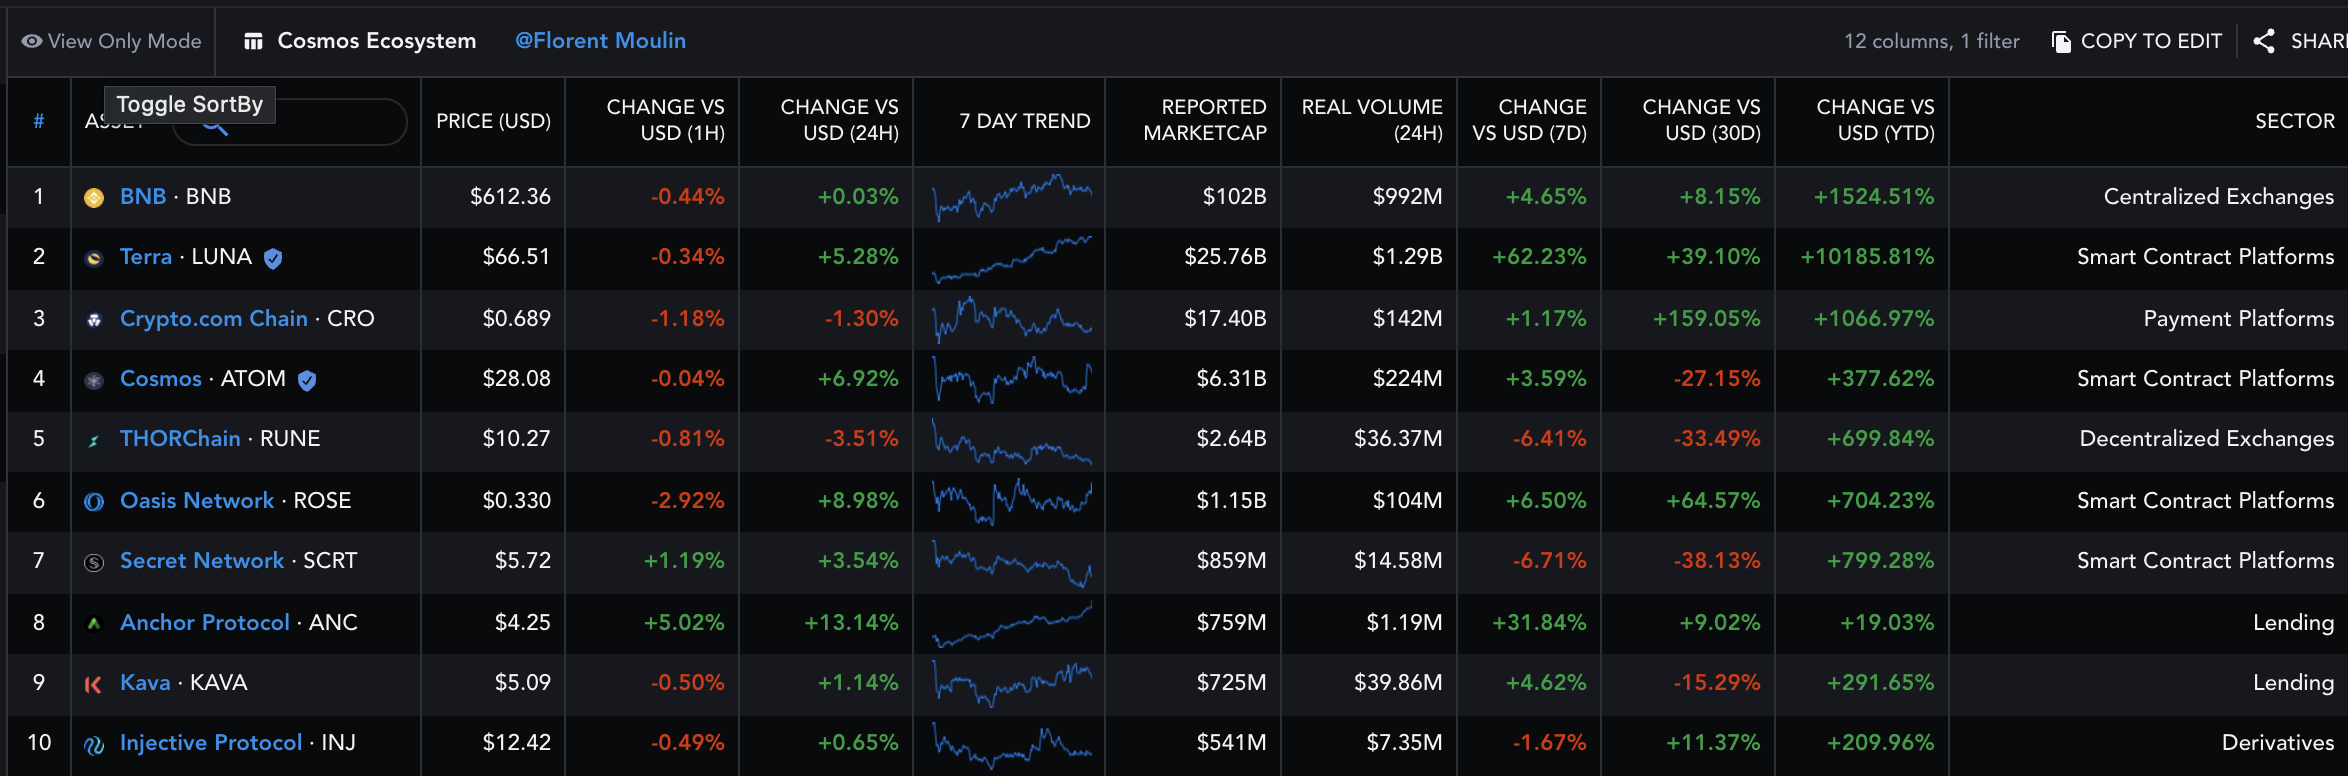Open the Secret Network asset link
Screen dimensions: 2348x776
tap(202, 560)
